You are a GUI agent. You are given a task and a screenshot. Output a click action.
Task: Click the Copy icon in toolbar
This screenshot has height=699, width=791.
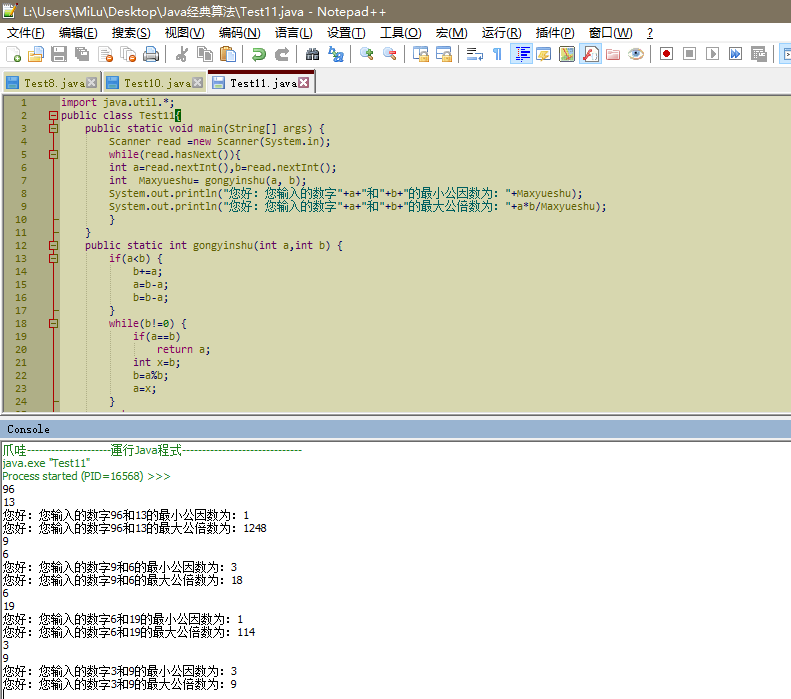[x=205, y=54]
